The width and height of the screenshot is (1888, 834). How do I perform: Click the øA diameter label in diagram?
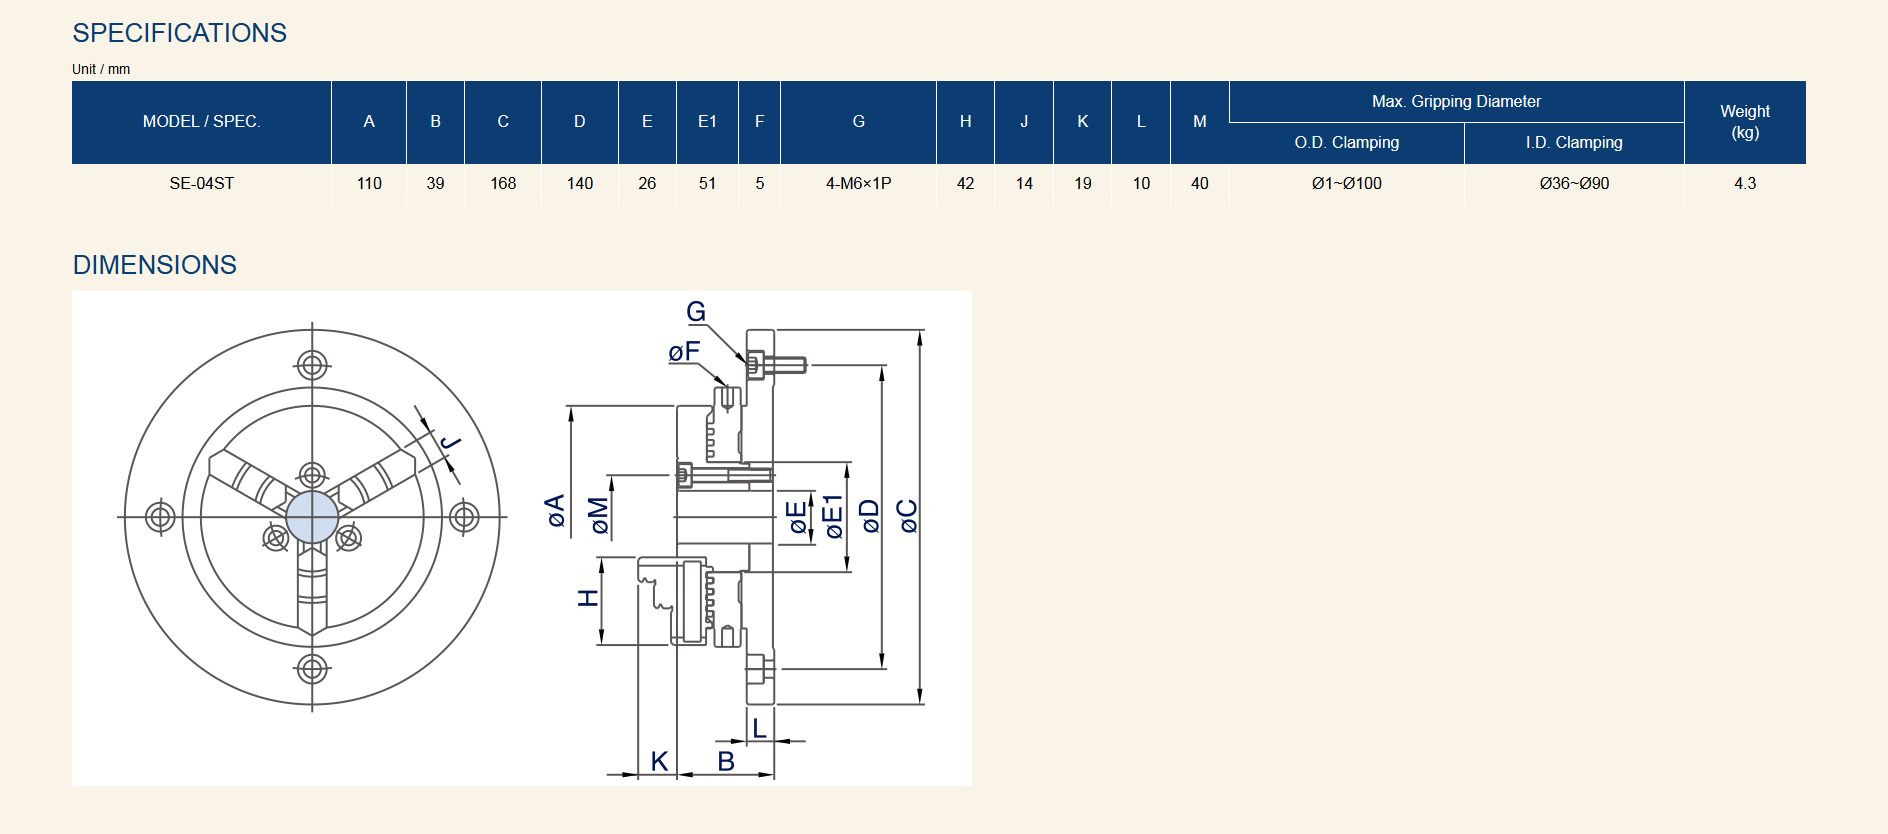[556, 511]
